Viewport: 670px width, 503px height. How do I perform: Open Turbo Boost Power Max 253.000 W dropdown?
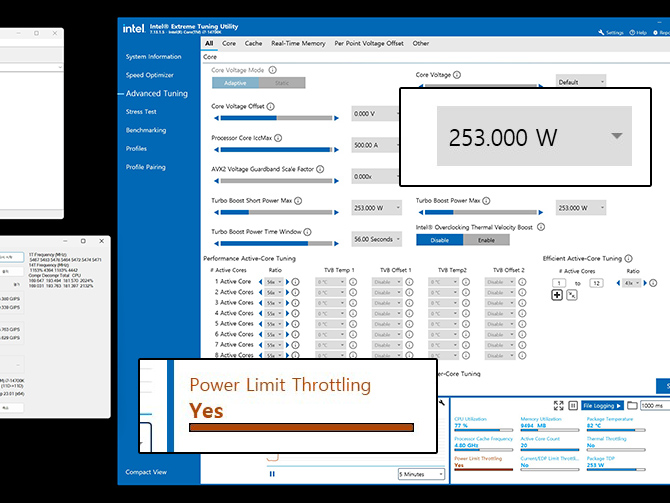coord(581,208)
